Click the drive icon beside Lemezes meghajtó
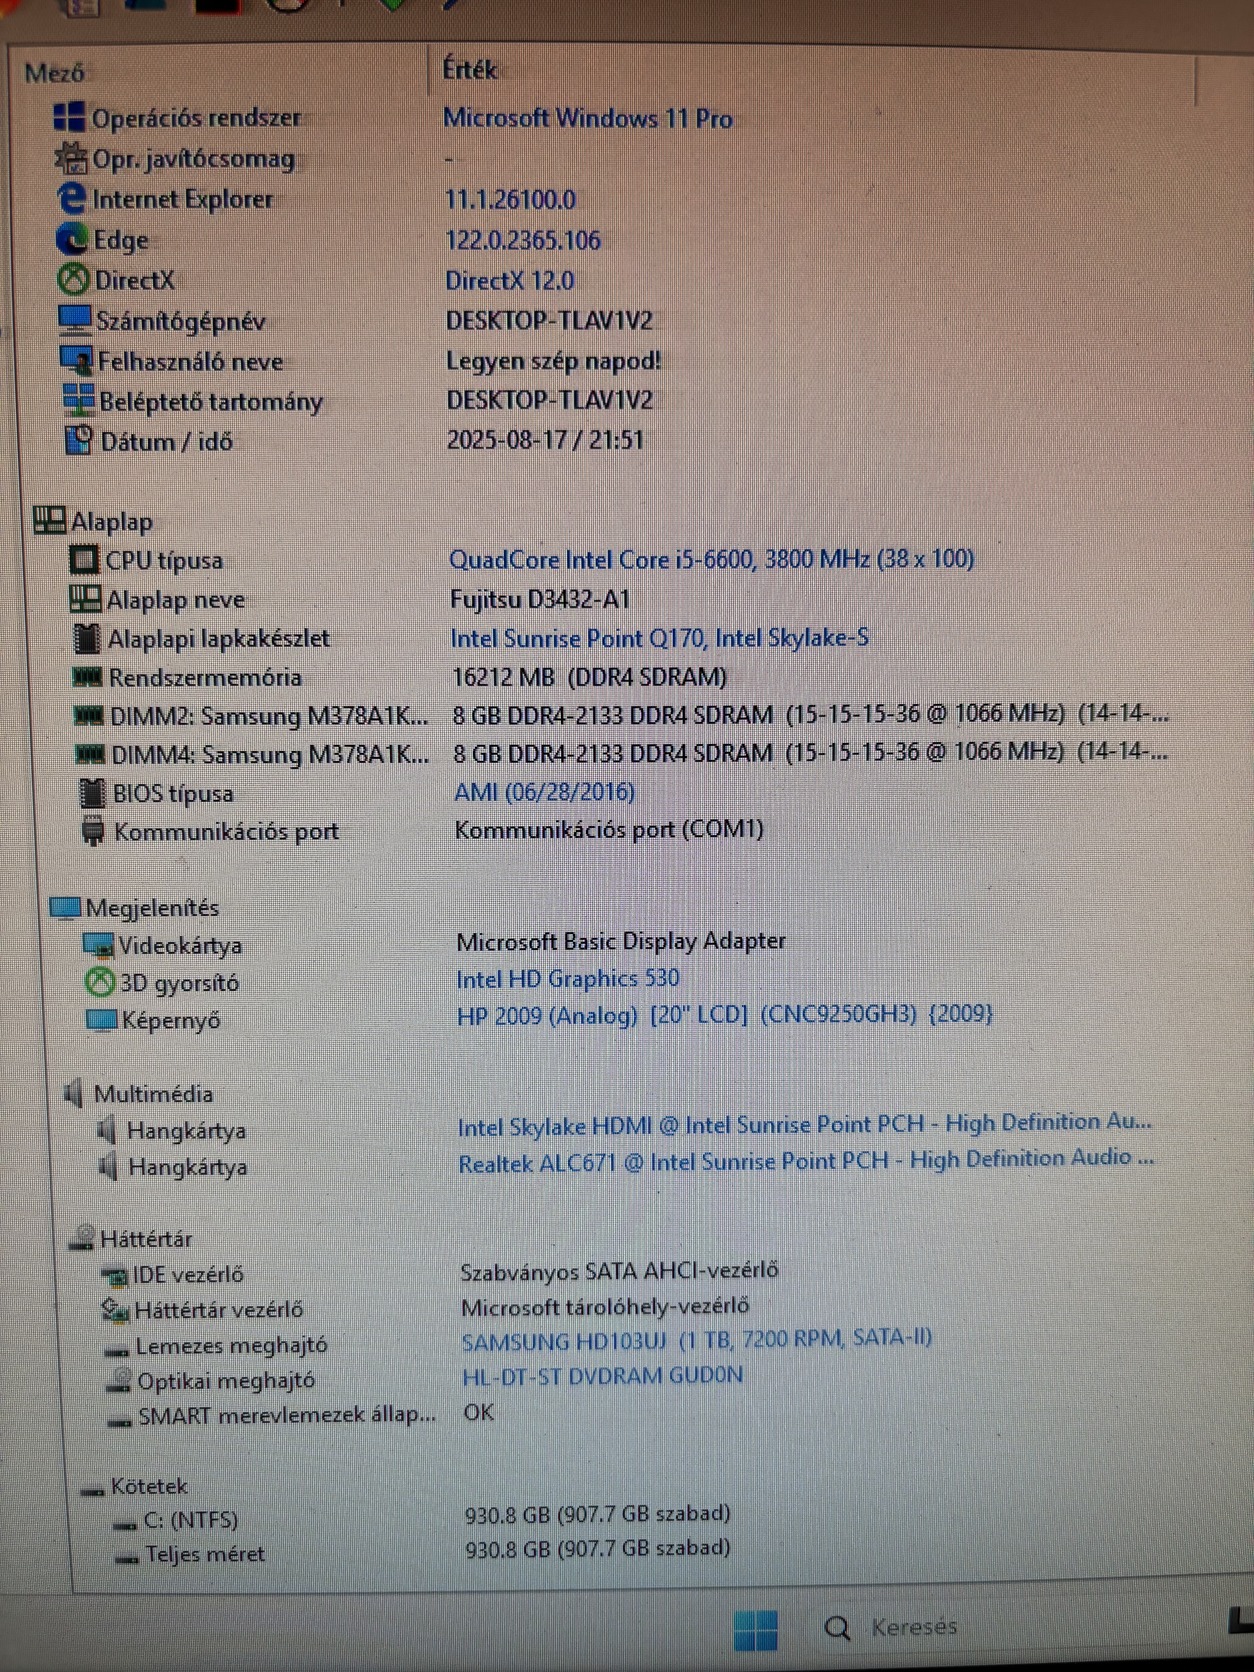The image size is (1254, 1672). (x=117, y=1349)
